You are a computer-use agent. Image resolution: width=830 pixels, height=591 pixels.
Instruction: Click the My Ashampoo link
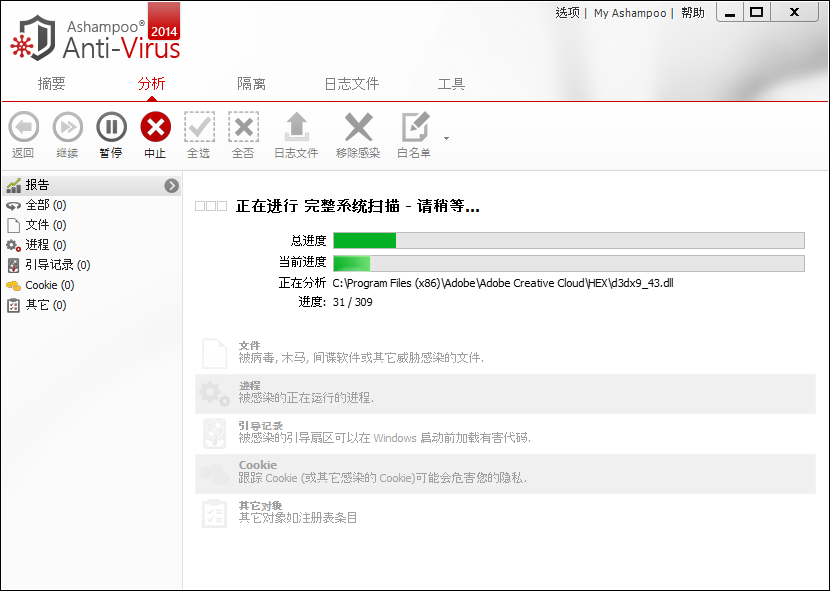[x=630, y=13]
